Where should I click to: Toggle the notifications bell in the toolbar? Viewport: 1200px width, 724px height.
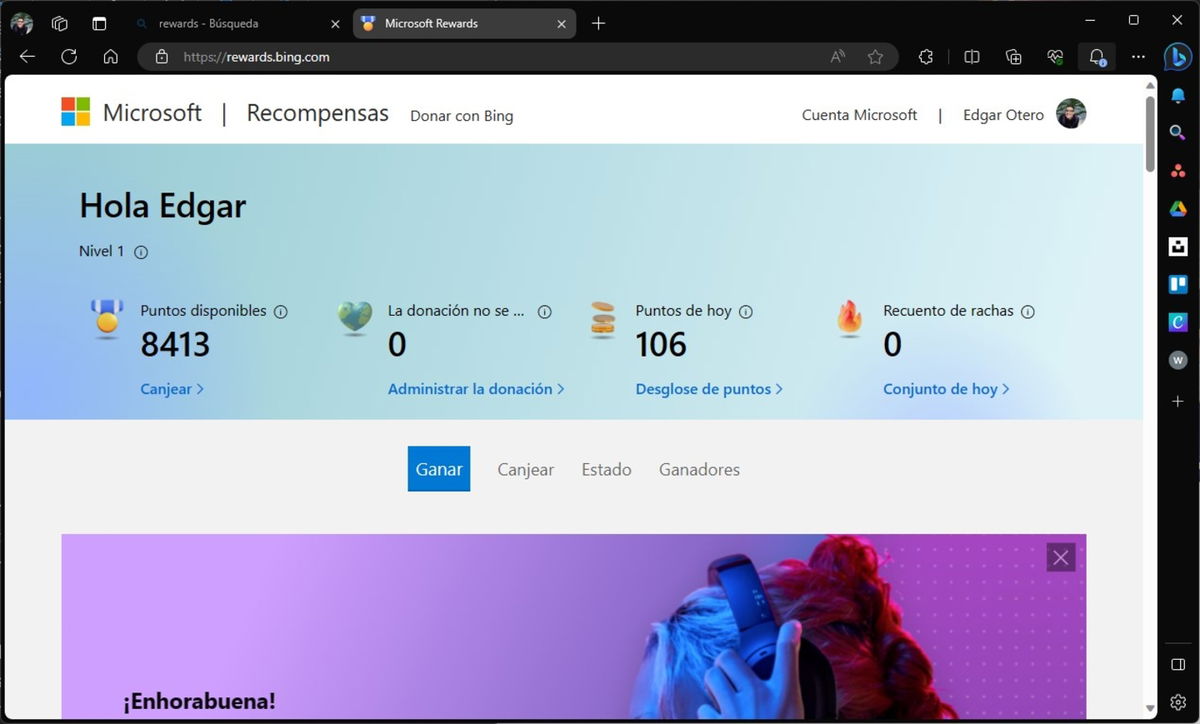click(1097, 57)
